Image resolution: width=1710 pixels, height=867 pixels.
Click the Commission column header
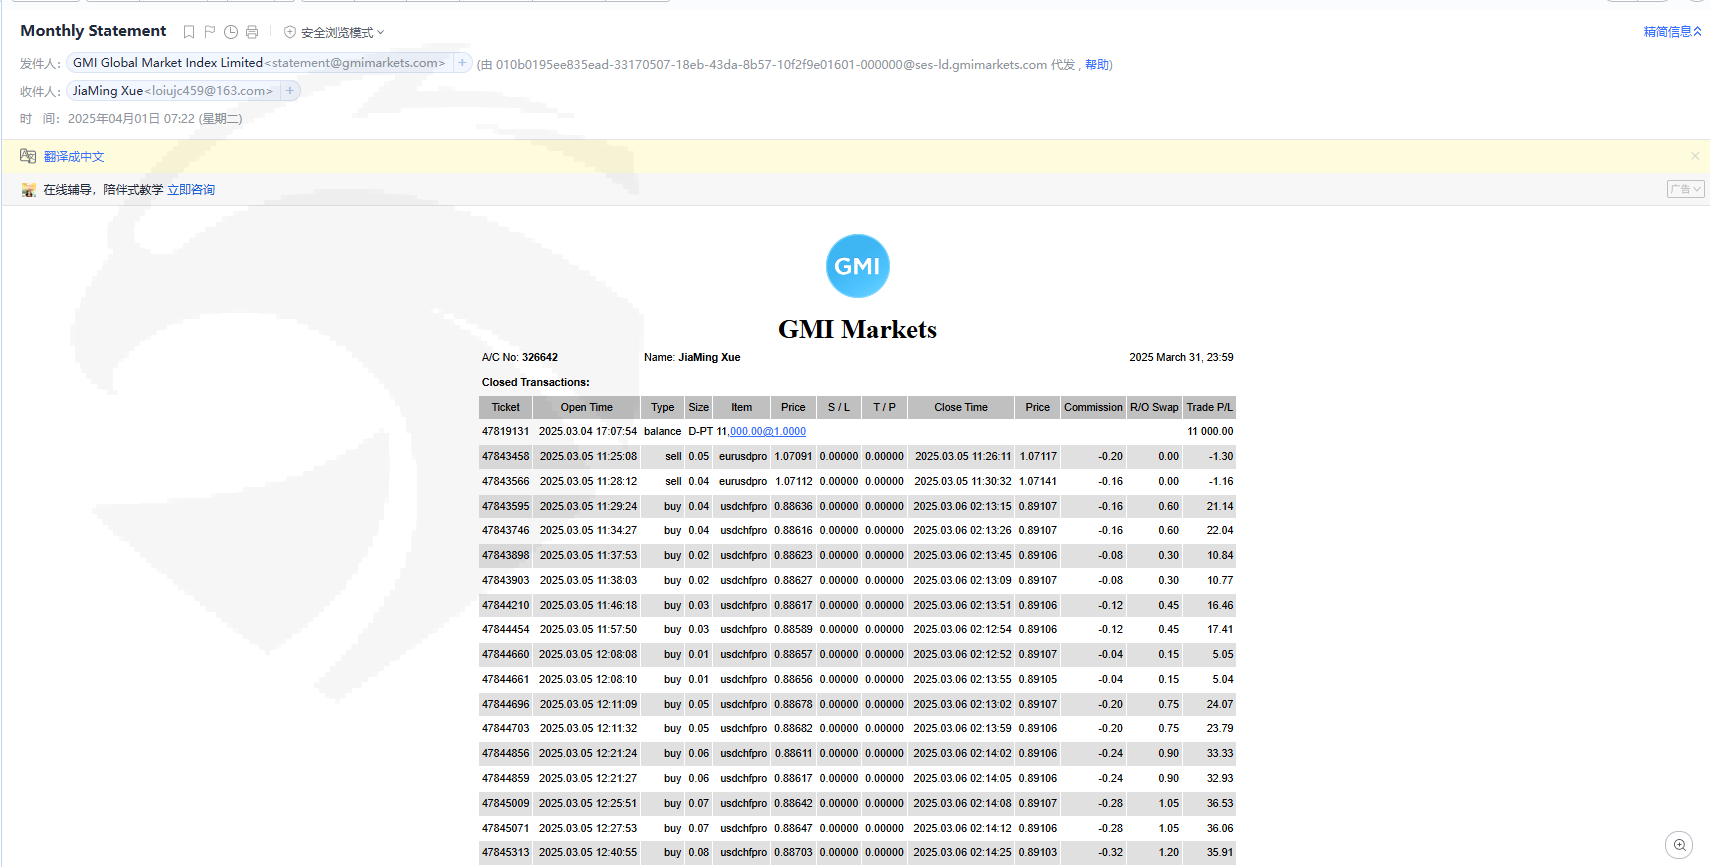1094,408
